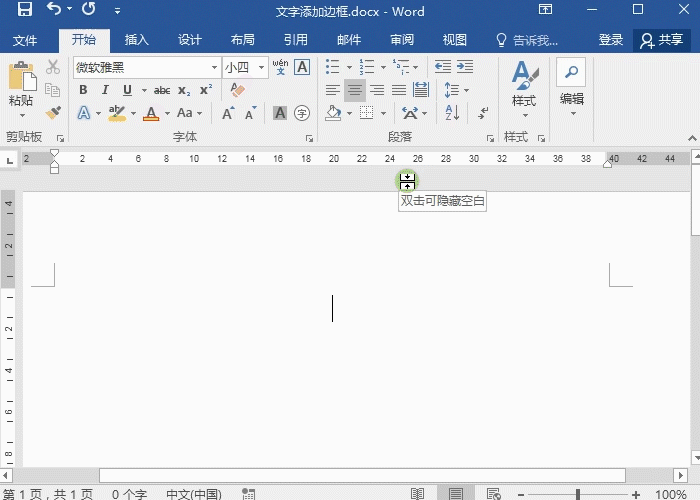Decrease font size with smaller A
The height and width of the screenshot is (500, 700).
[x=250, y=113]
